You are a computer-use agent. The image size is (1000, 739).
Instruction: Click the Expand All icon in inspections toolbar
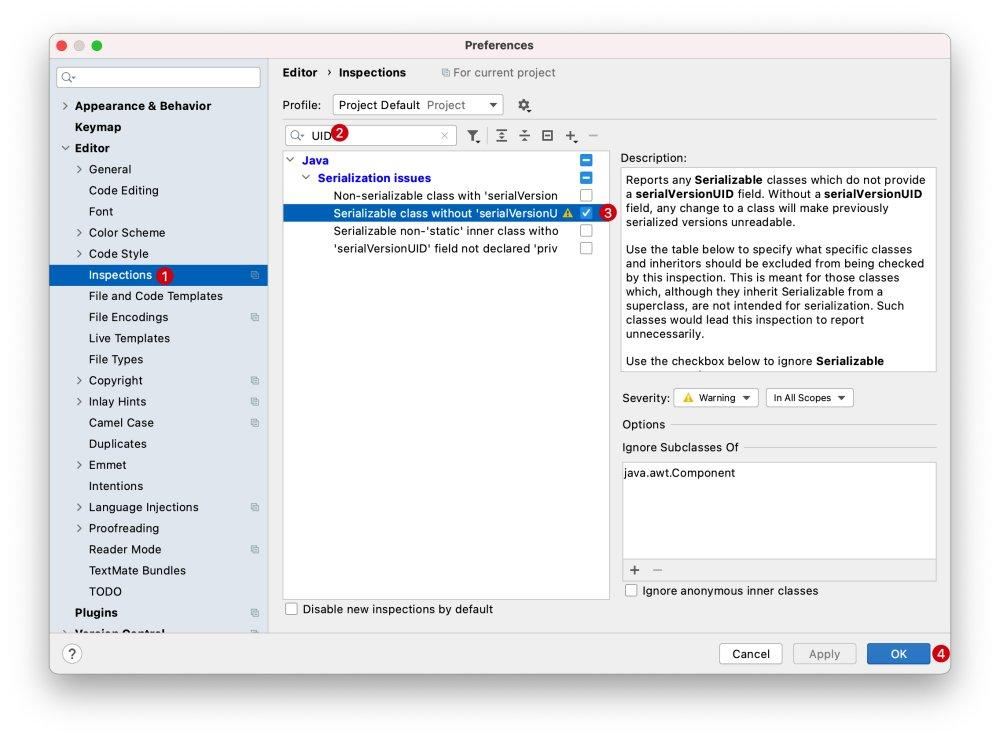click(x=501, y=136)
